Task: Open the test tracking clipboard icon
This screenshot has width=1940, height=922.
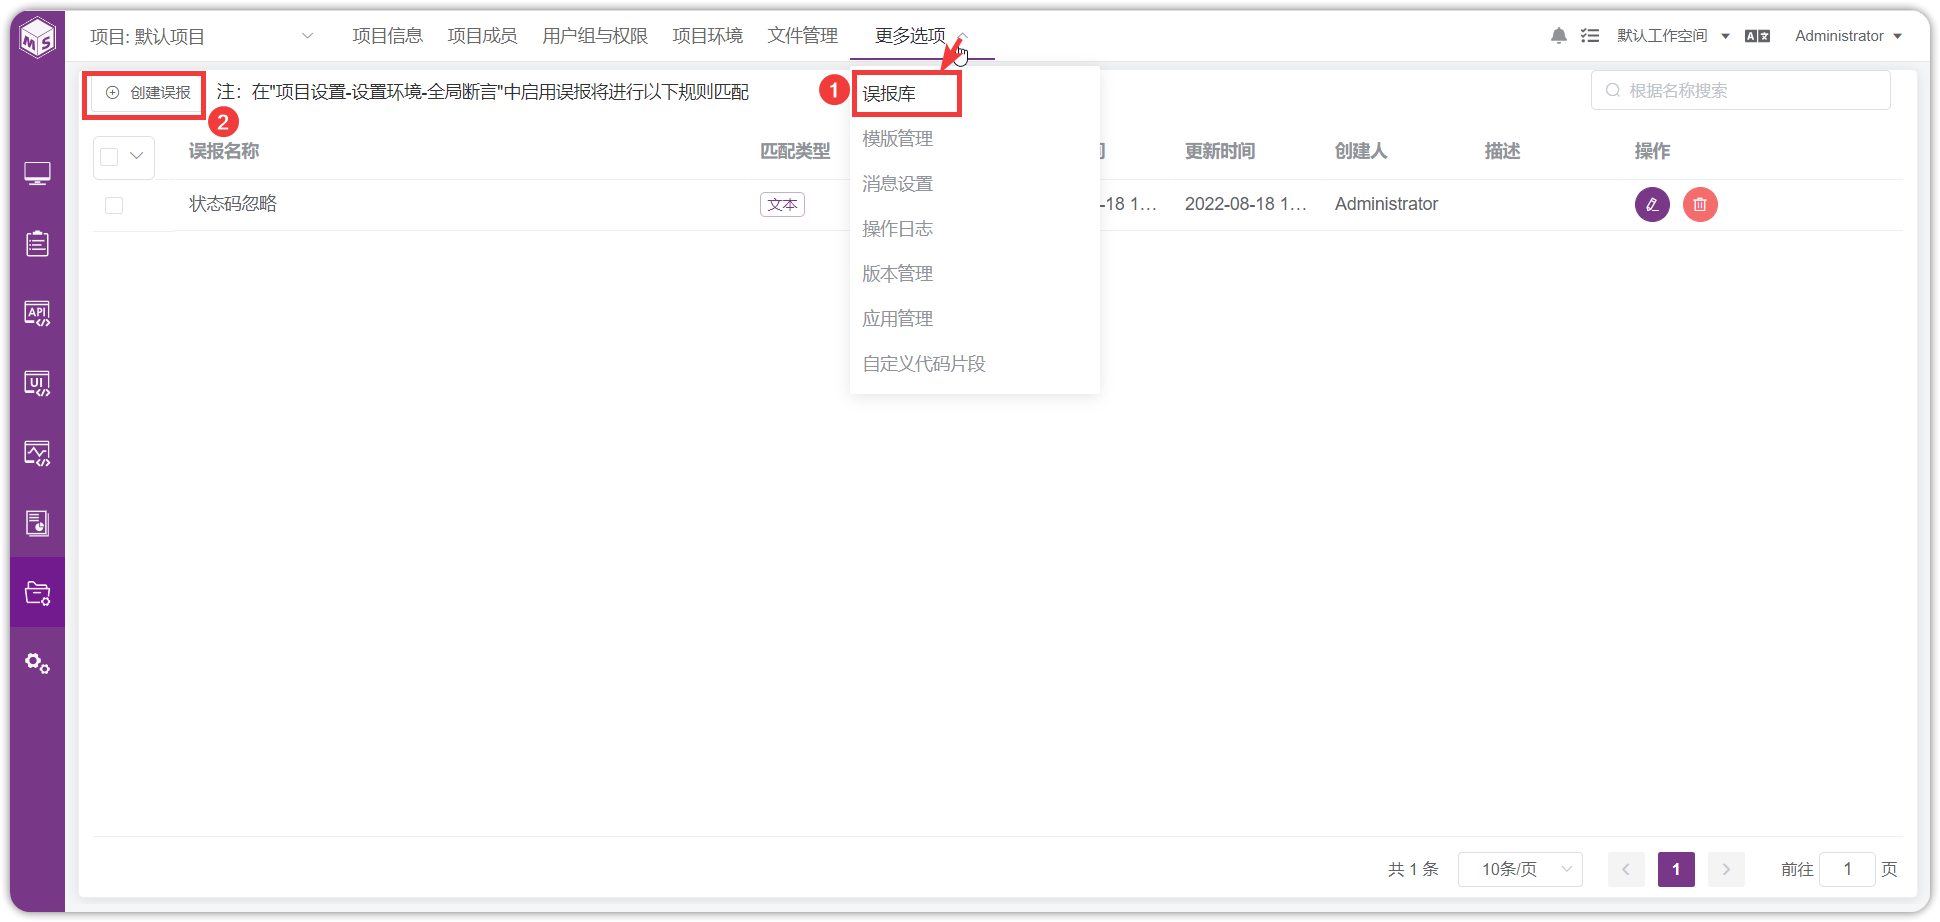Action: (37, 243)
